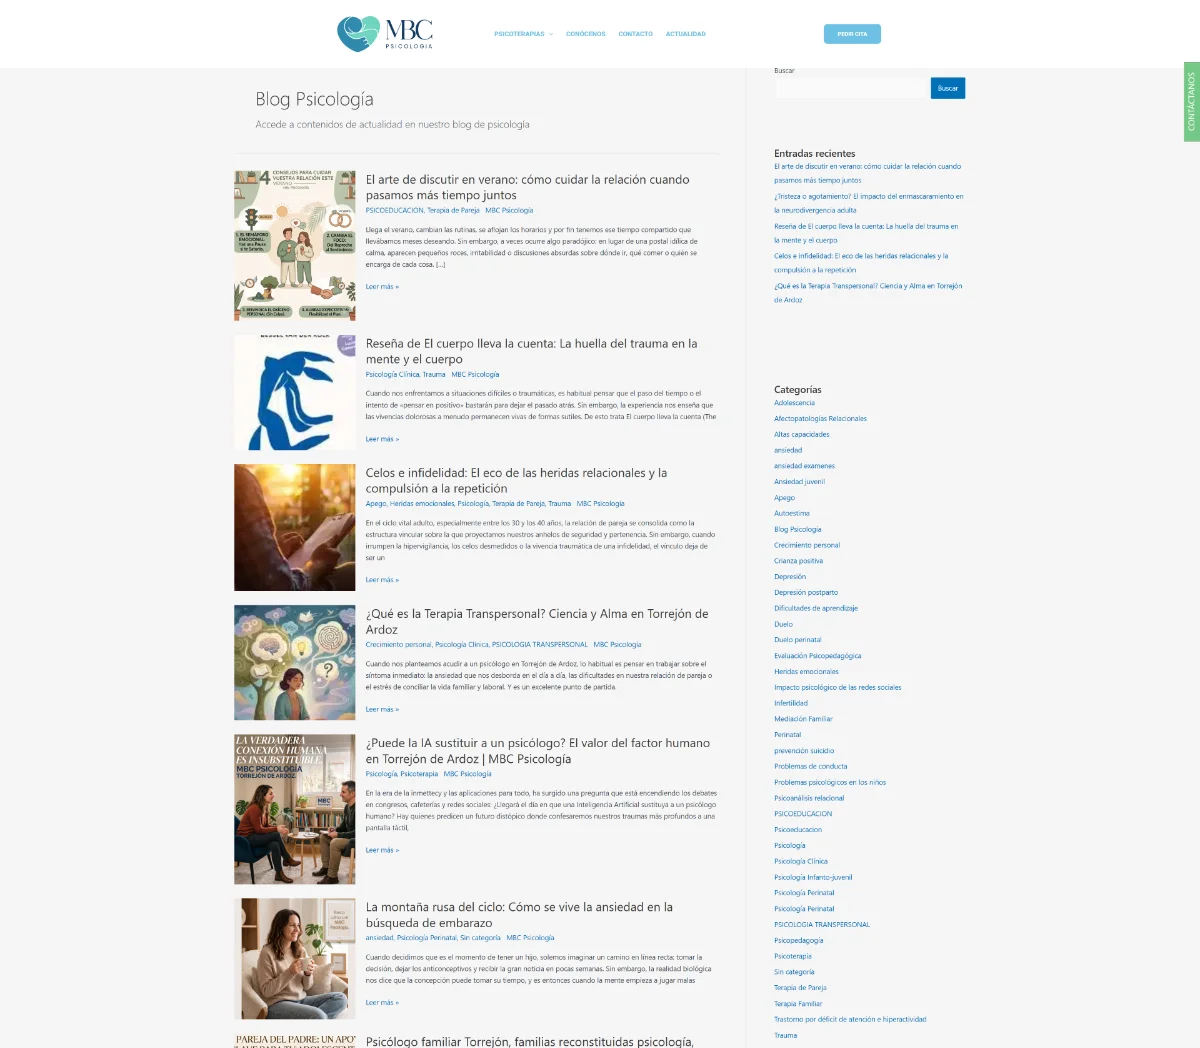The height and width of the screenshot is (1048, 1200).
Task: Open Reseña de El cuerpo lleva la cuenta title
Action: point(531,351)
